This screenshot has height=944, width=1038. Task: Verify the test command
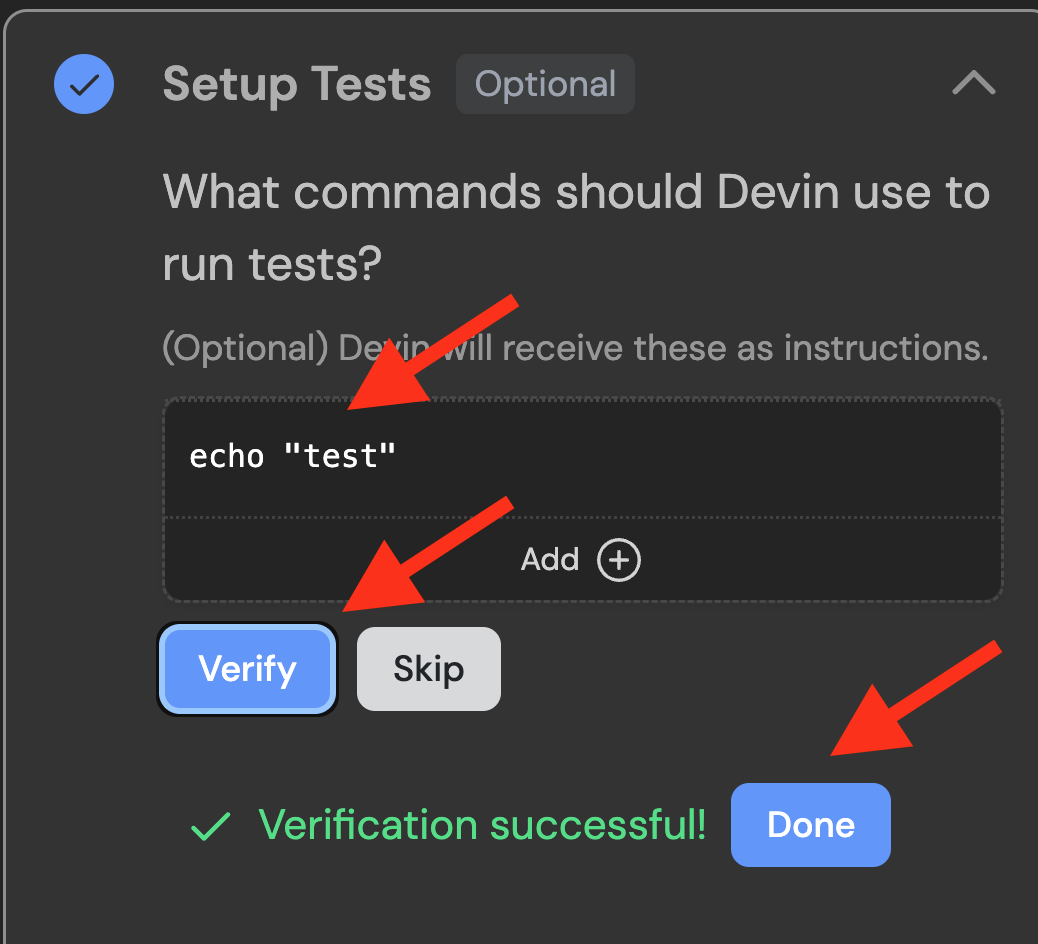[x=247, y=669]
